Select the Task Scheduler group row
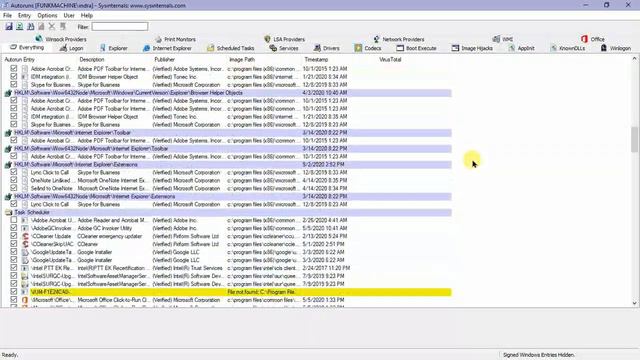The width and height of the screenshot is (640, 360). [228, 212]
